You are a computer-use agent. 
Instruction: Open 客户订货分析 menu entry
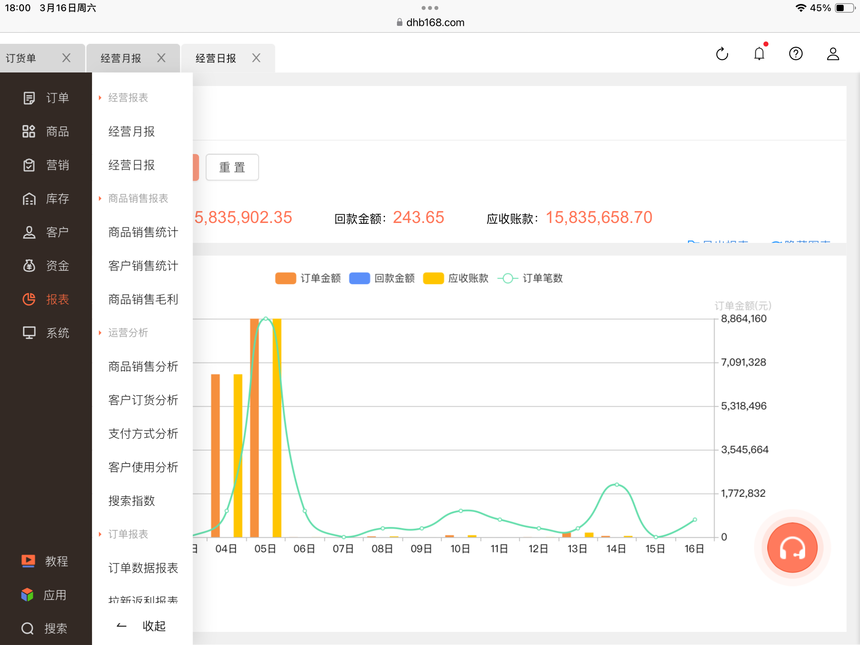point(143,400)
